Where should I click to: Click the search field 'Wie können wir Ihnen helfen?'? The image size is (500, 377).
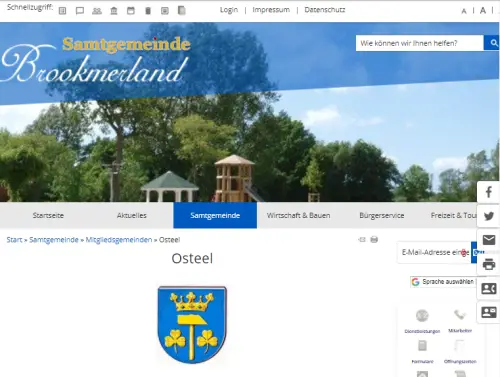420,43
